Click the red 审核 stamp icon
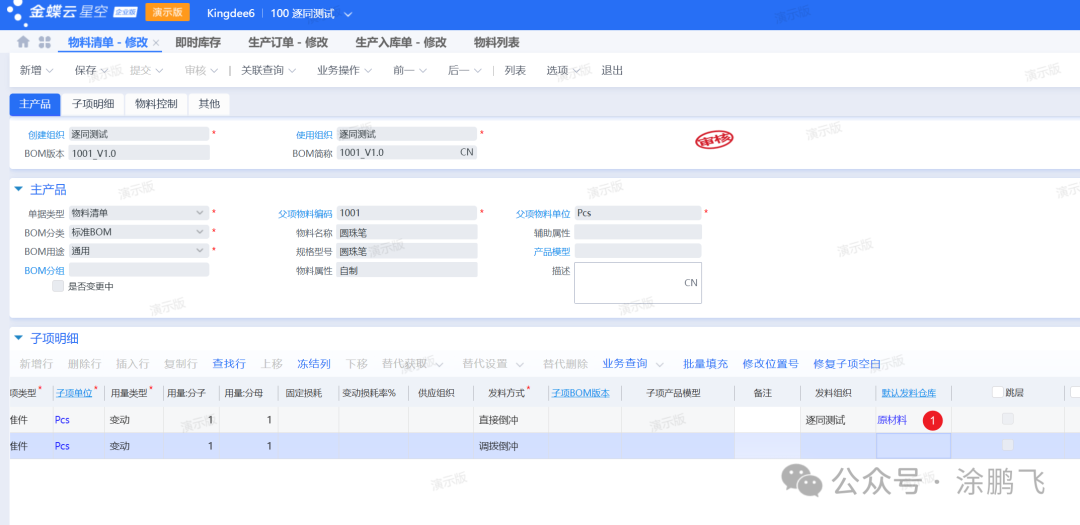The image size is (1080, 525). click(714, 140)
